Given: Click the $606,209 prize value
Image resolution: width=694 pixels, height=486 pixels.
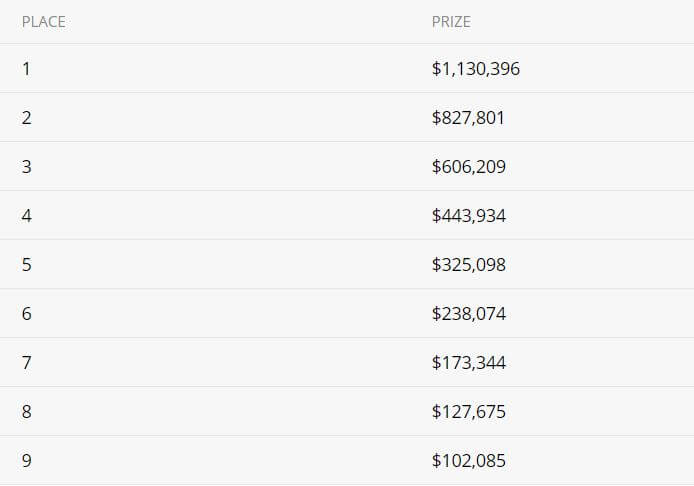Looking at the screenshot, I should coord(469,167).
